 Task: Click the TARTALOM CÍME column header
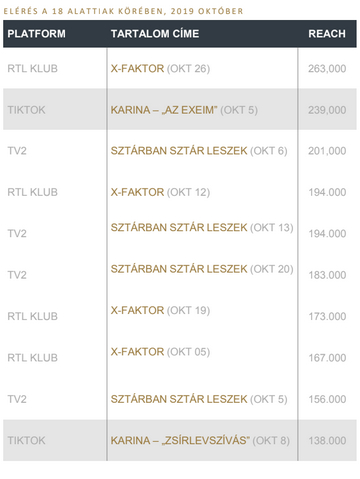coord(155,34)
